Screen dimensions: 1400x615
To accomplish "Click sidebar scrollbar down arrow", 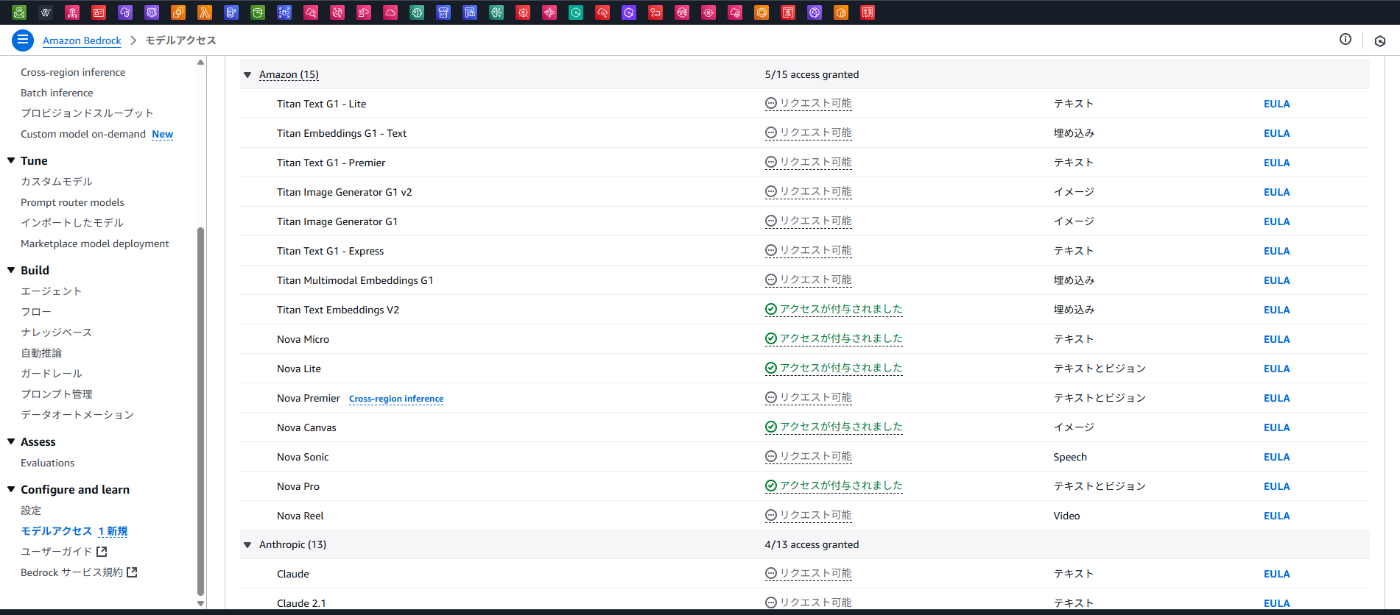I will click(x=200, y=603).
